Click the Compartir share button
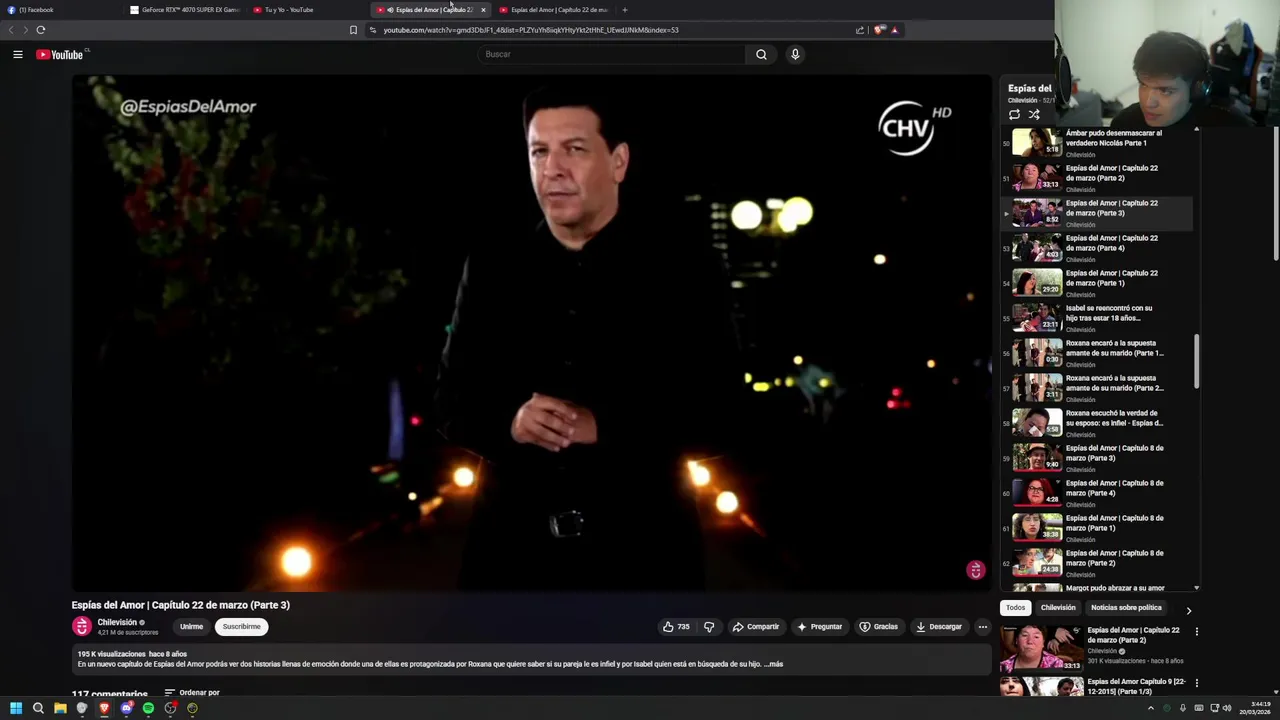The width and height of the screenshot is (1280, 720). coord(756,627)
